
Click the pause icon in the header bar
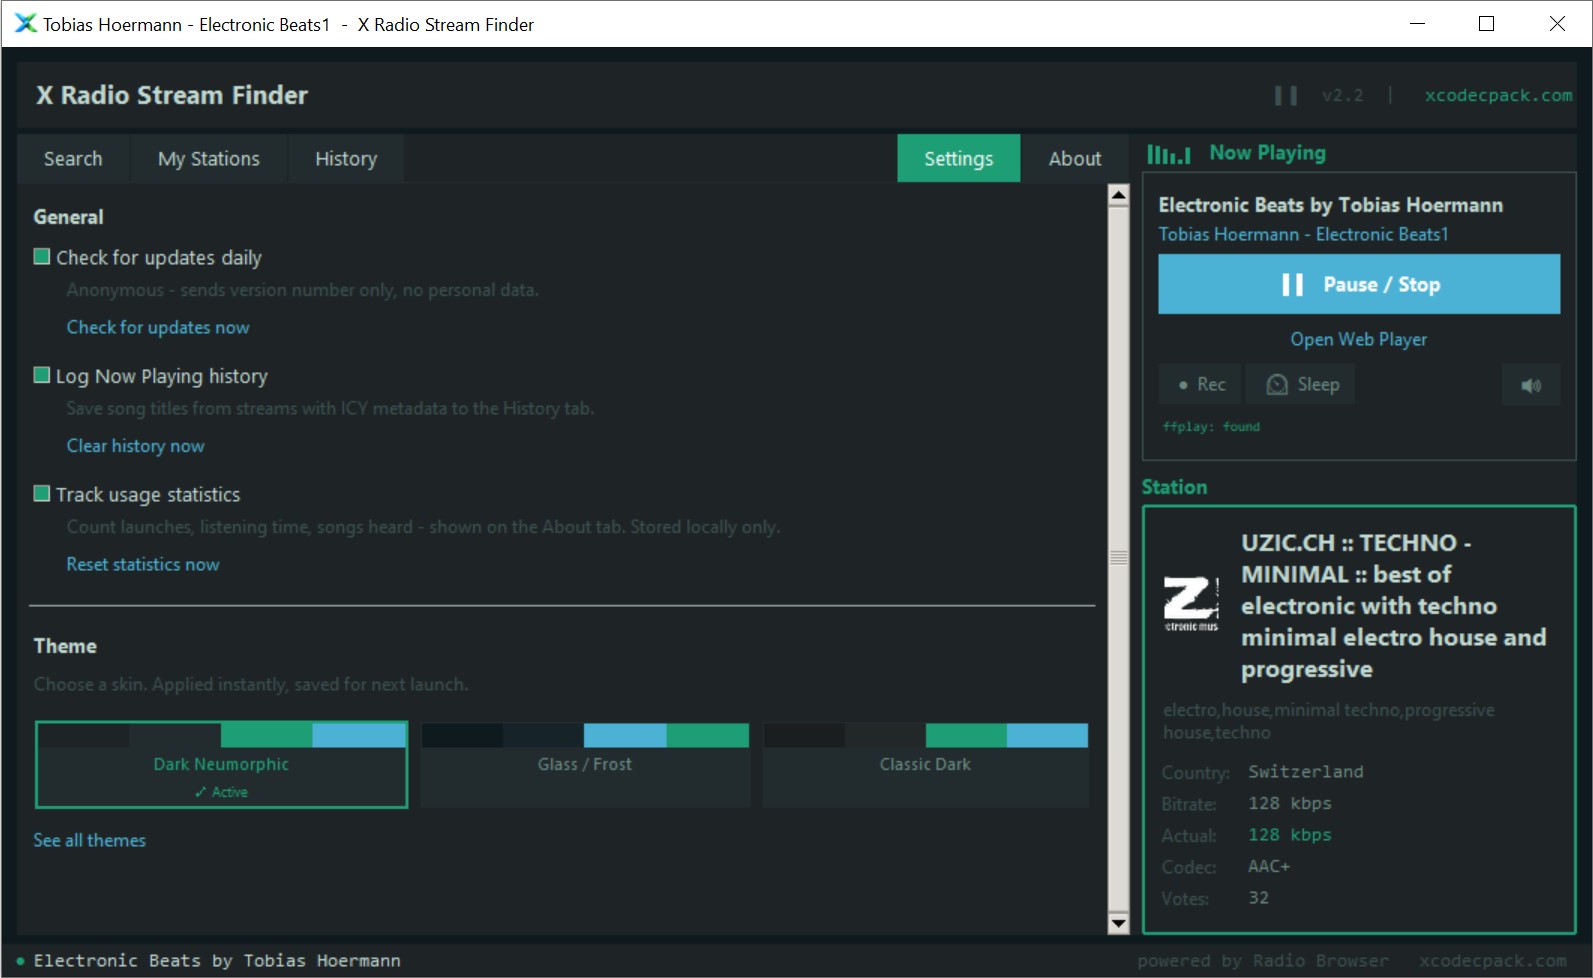click(x=1286, y=95)
